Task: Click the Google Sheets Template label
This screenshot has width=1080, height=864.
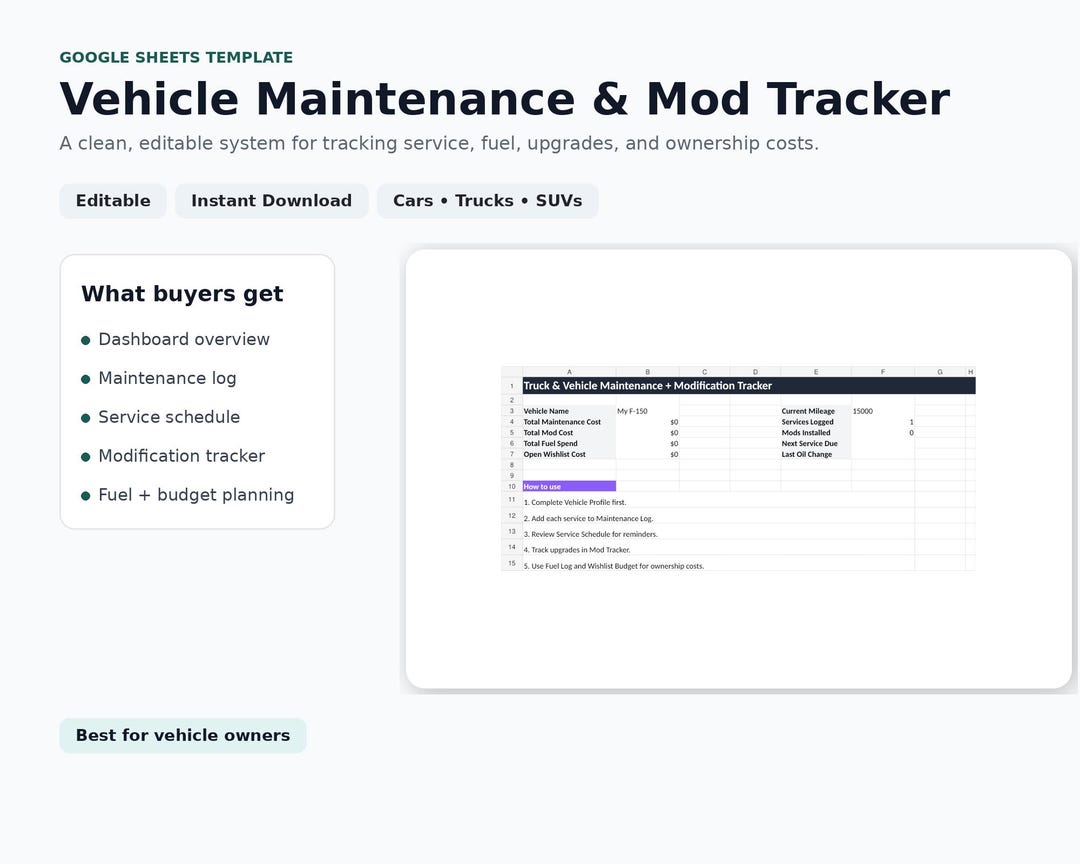Action: 176,57
